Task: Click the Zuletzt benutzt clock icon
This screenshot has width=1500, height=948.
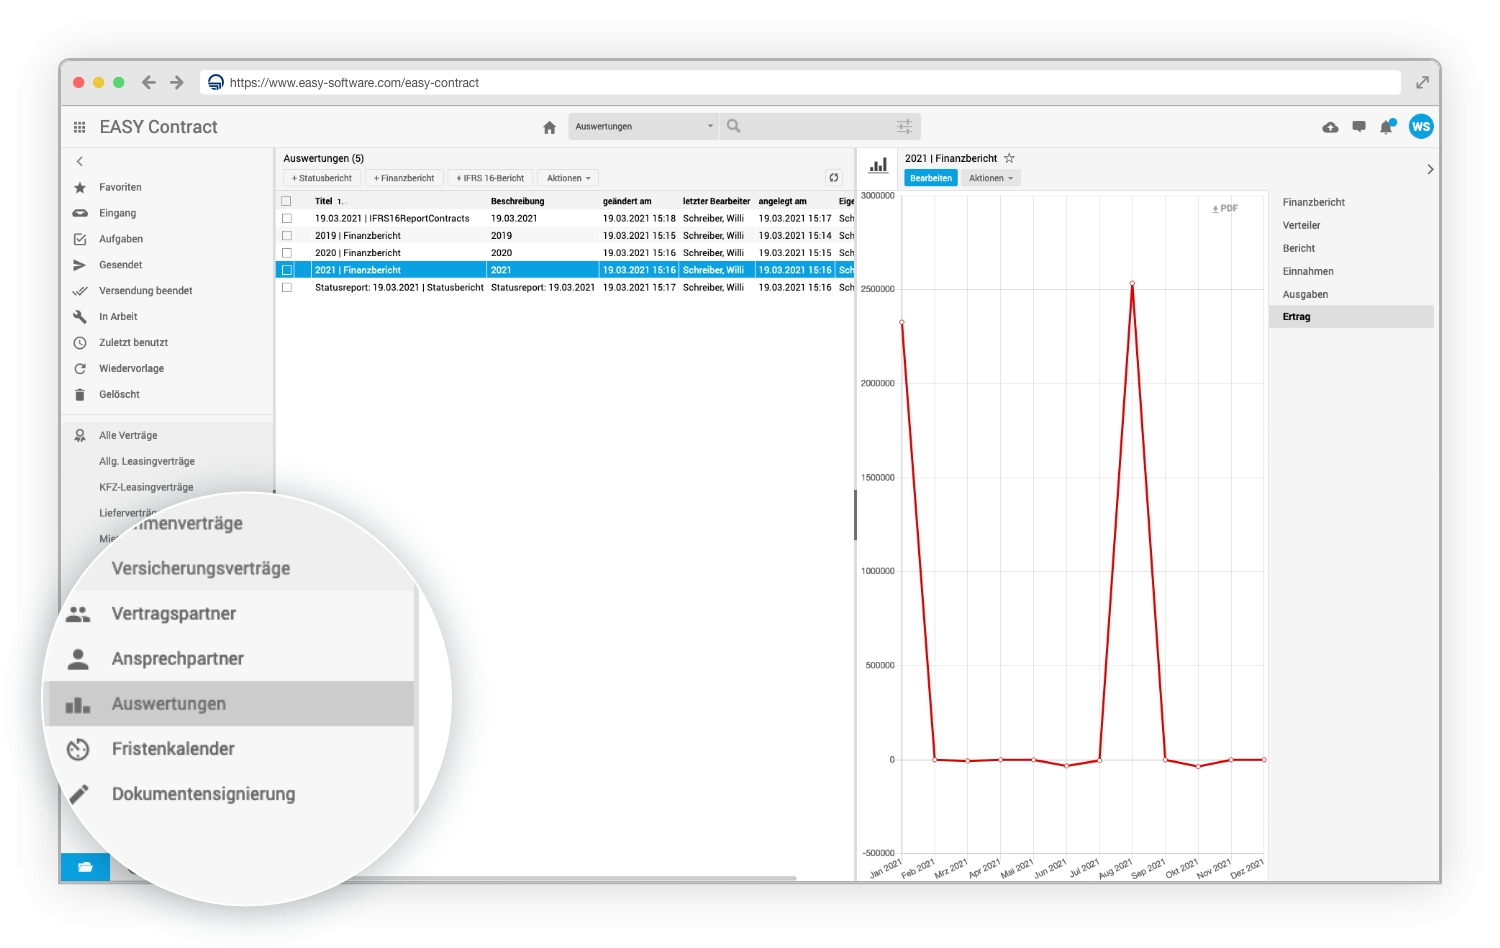Action: (x=80, y=342)
